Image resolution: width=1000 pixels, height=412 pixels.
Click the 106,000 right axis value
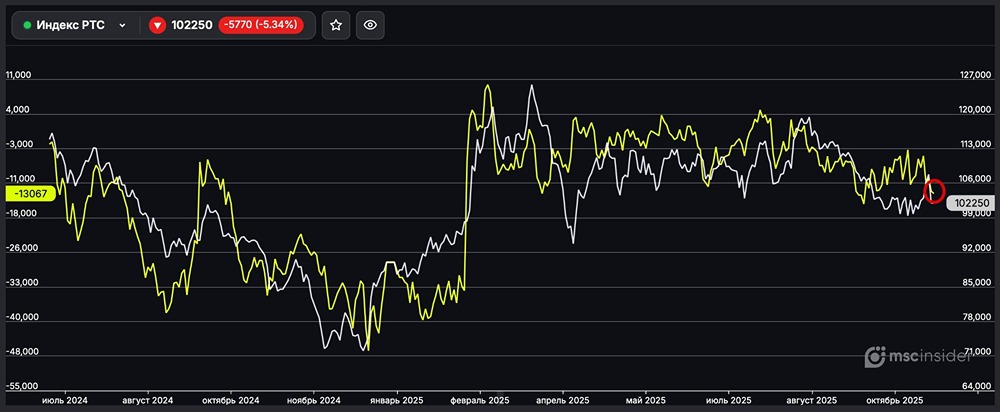coord(976,179)
